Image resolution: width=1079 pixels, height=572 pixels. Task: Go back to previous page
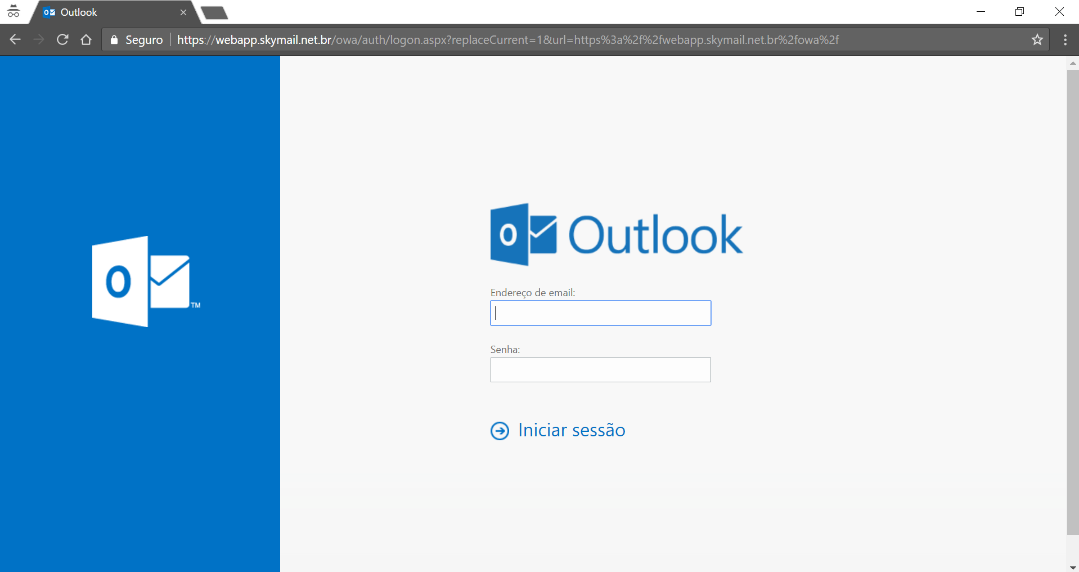pyautogui.click(x=15, y=40)
